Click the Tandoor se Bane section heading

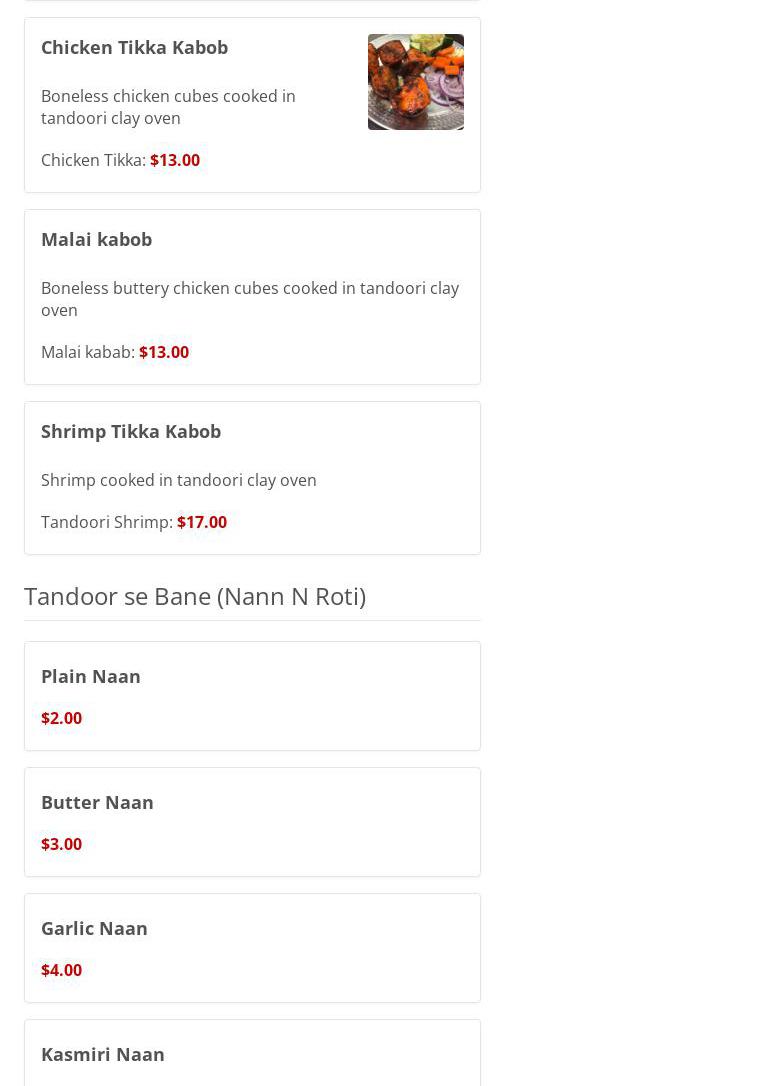(195, 596)
